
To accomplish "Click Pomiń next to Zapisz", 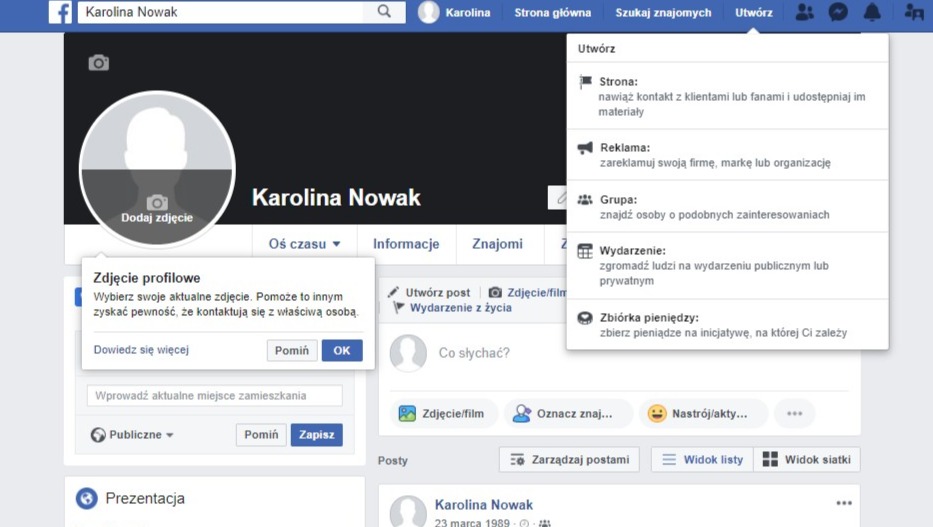I will [261, 435].
